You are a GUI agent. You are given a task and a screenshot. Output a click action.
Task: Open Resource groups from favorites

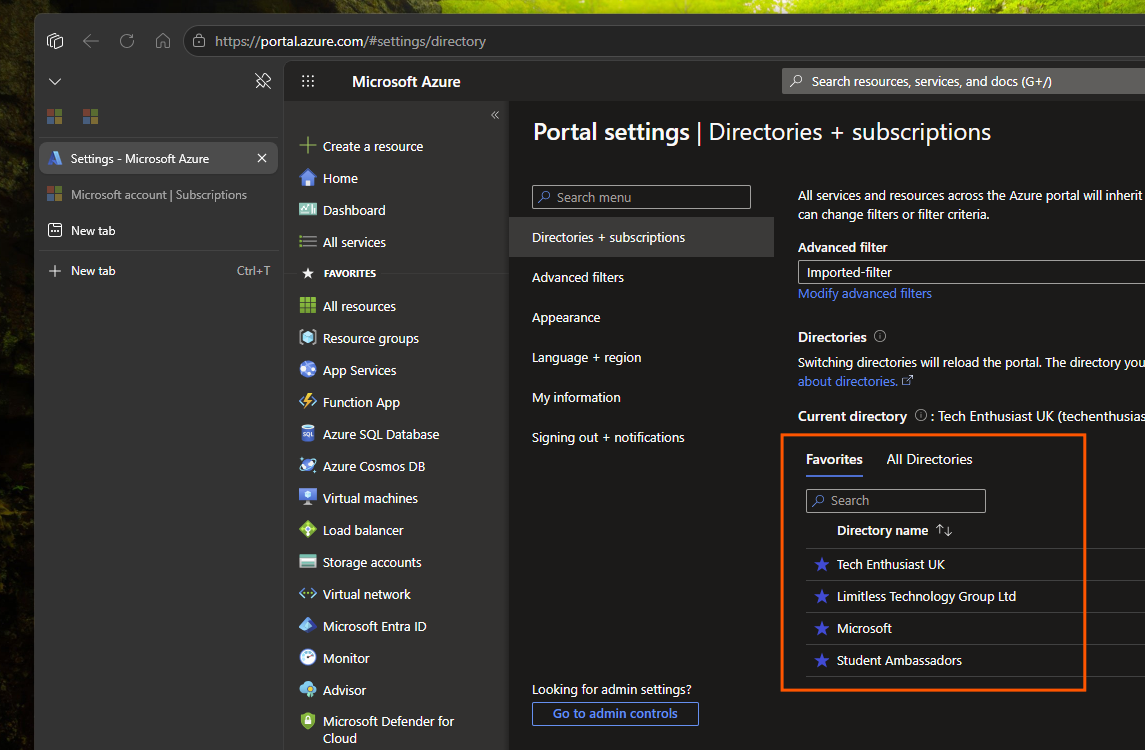pos(370,338)
